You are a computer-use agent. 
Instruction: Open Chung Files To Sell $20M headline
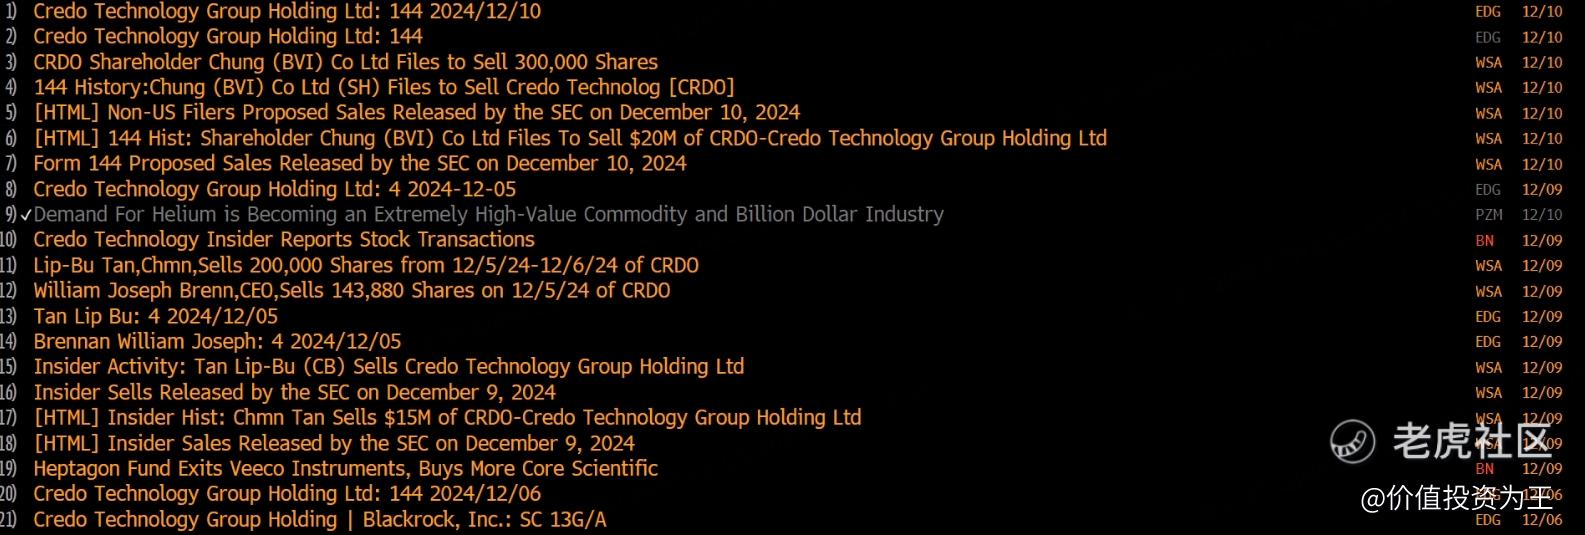570,138
